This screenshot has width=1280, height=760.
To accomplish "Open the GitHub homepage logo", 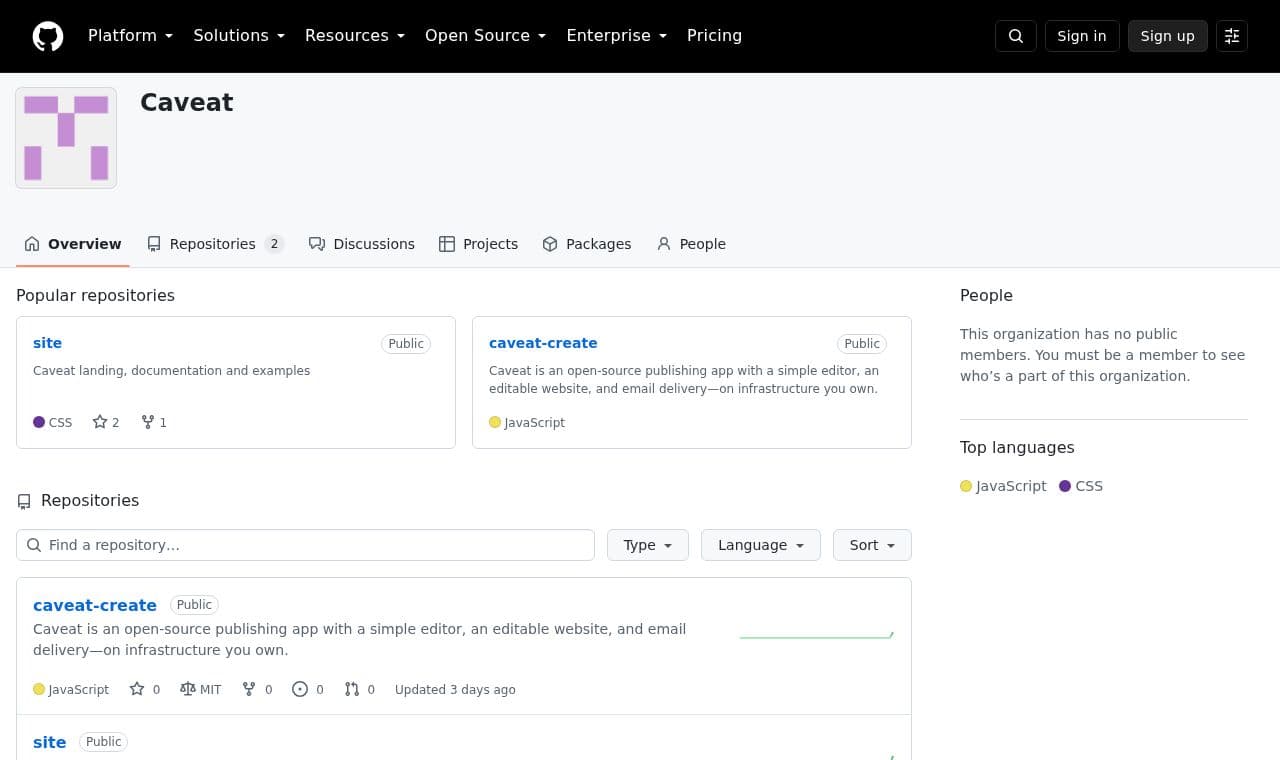I will [48, 36].
